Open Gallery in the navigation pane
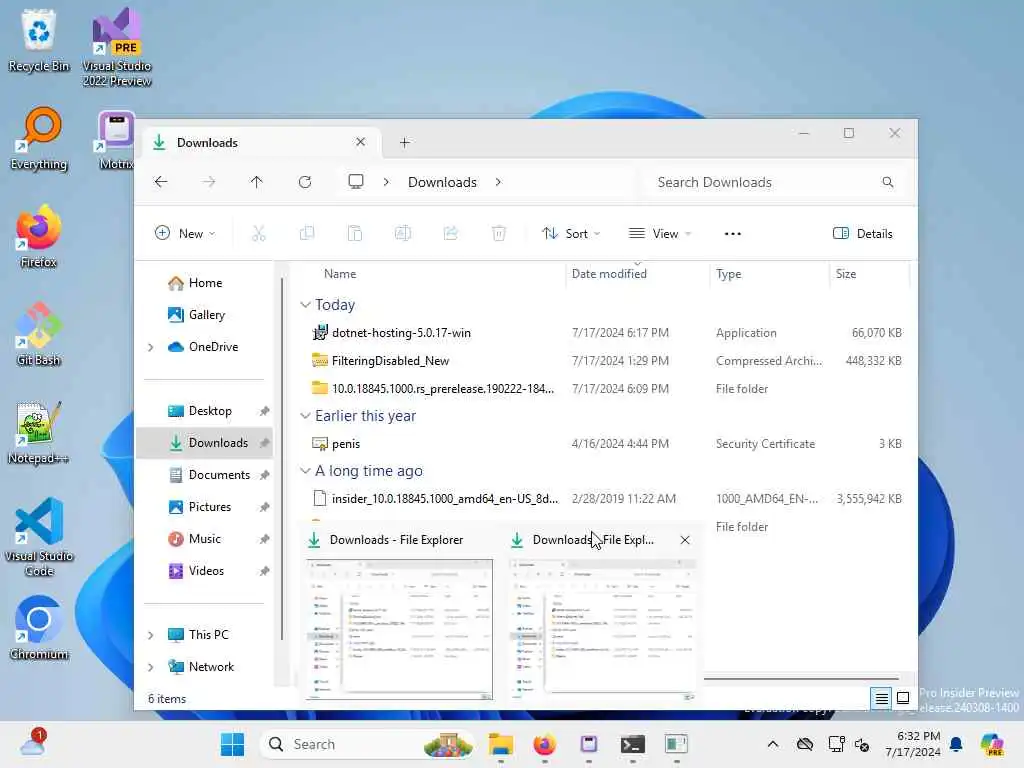The width and height of the screenshot is (1024, 768). 196,315
